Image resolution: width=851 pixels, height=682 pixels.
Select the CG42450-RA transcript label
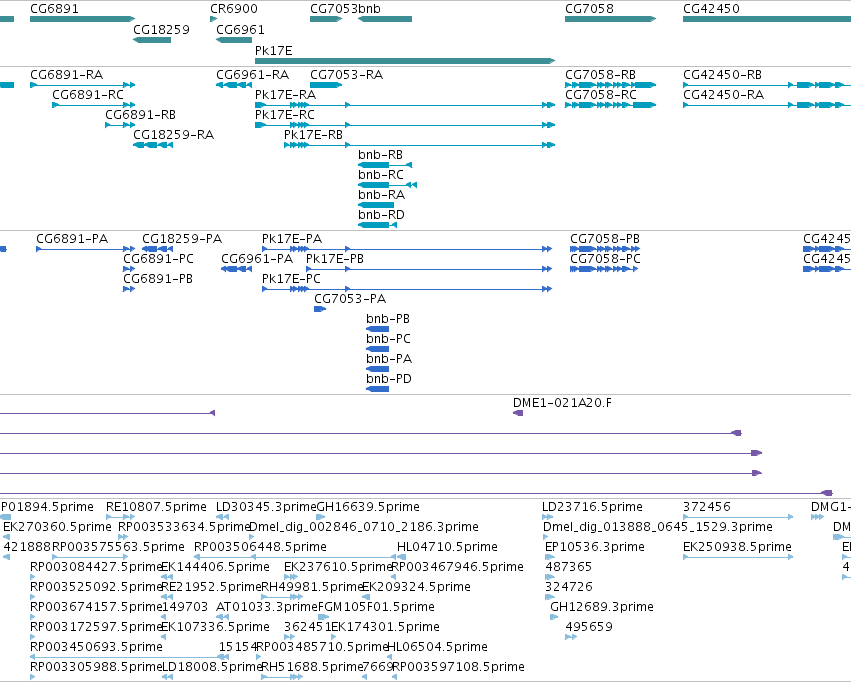[723, 95]
